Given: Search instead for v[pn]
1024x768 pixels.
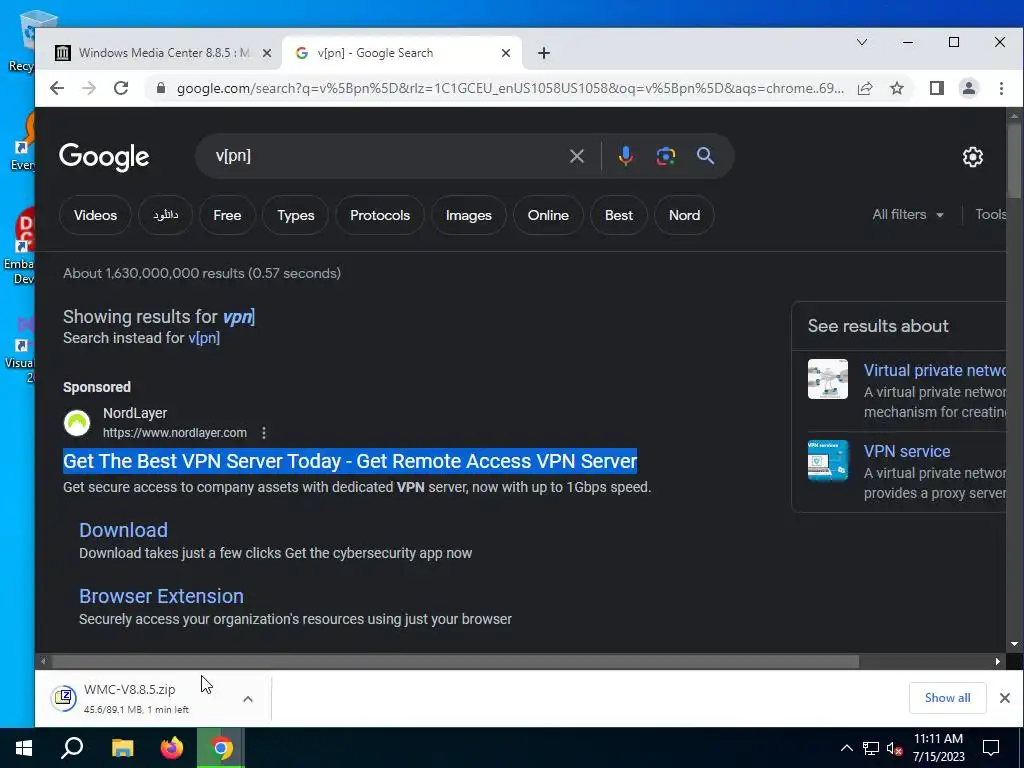Looking at the screenshot, I should (204, 338).
